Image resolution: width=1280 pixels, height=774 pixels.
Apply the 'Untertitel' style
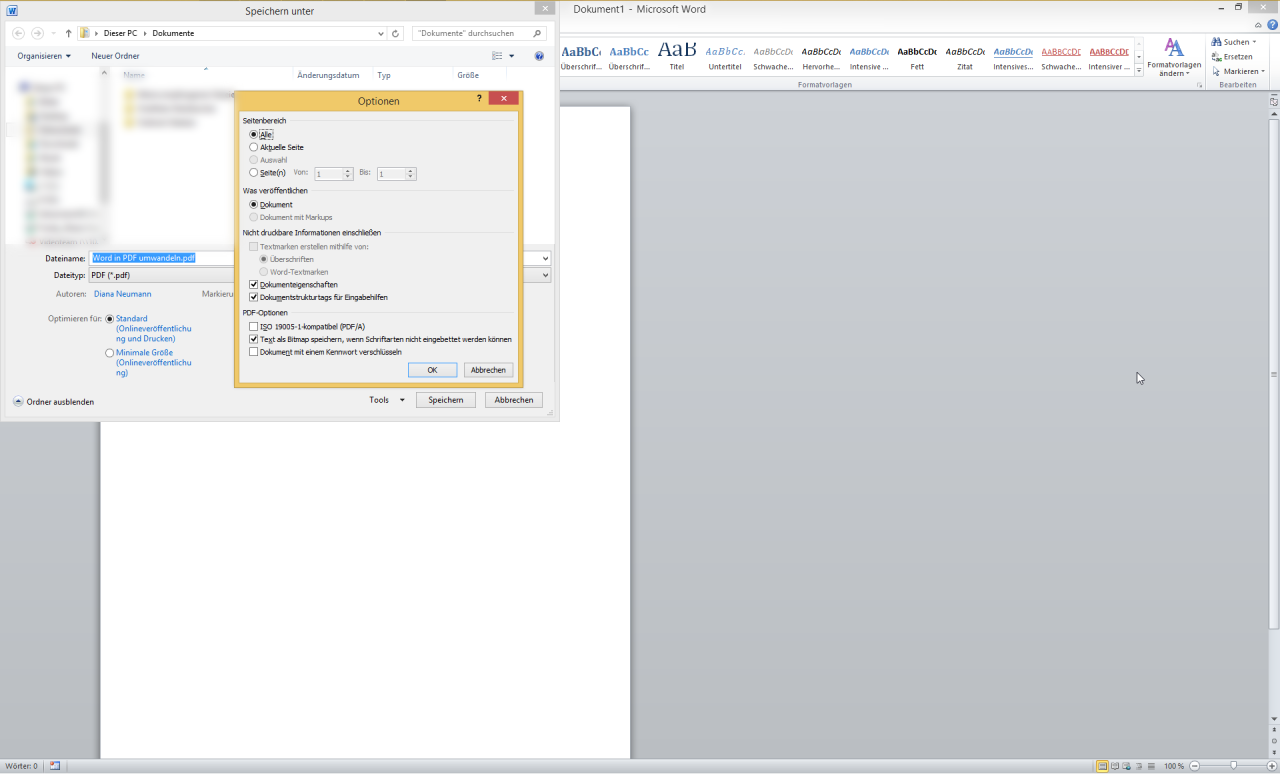[725, 56]
